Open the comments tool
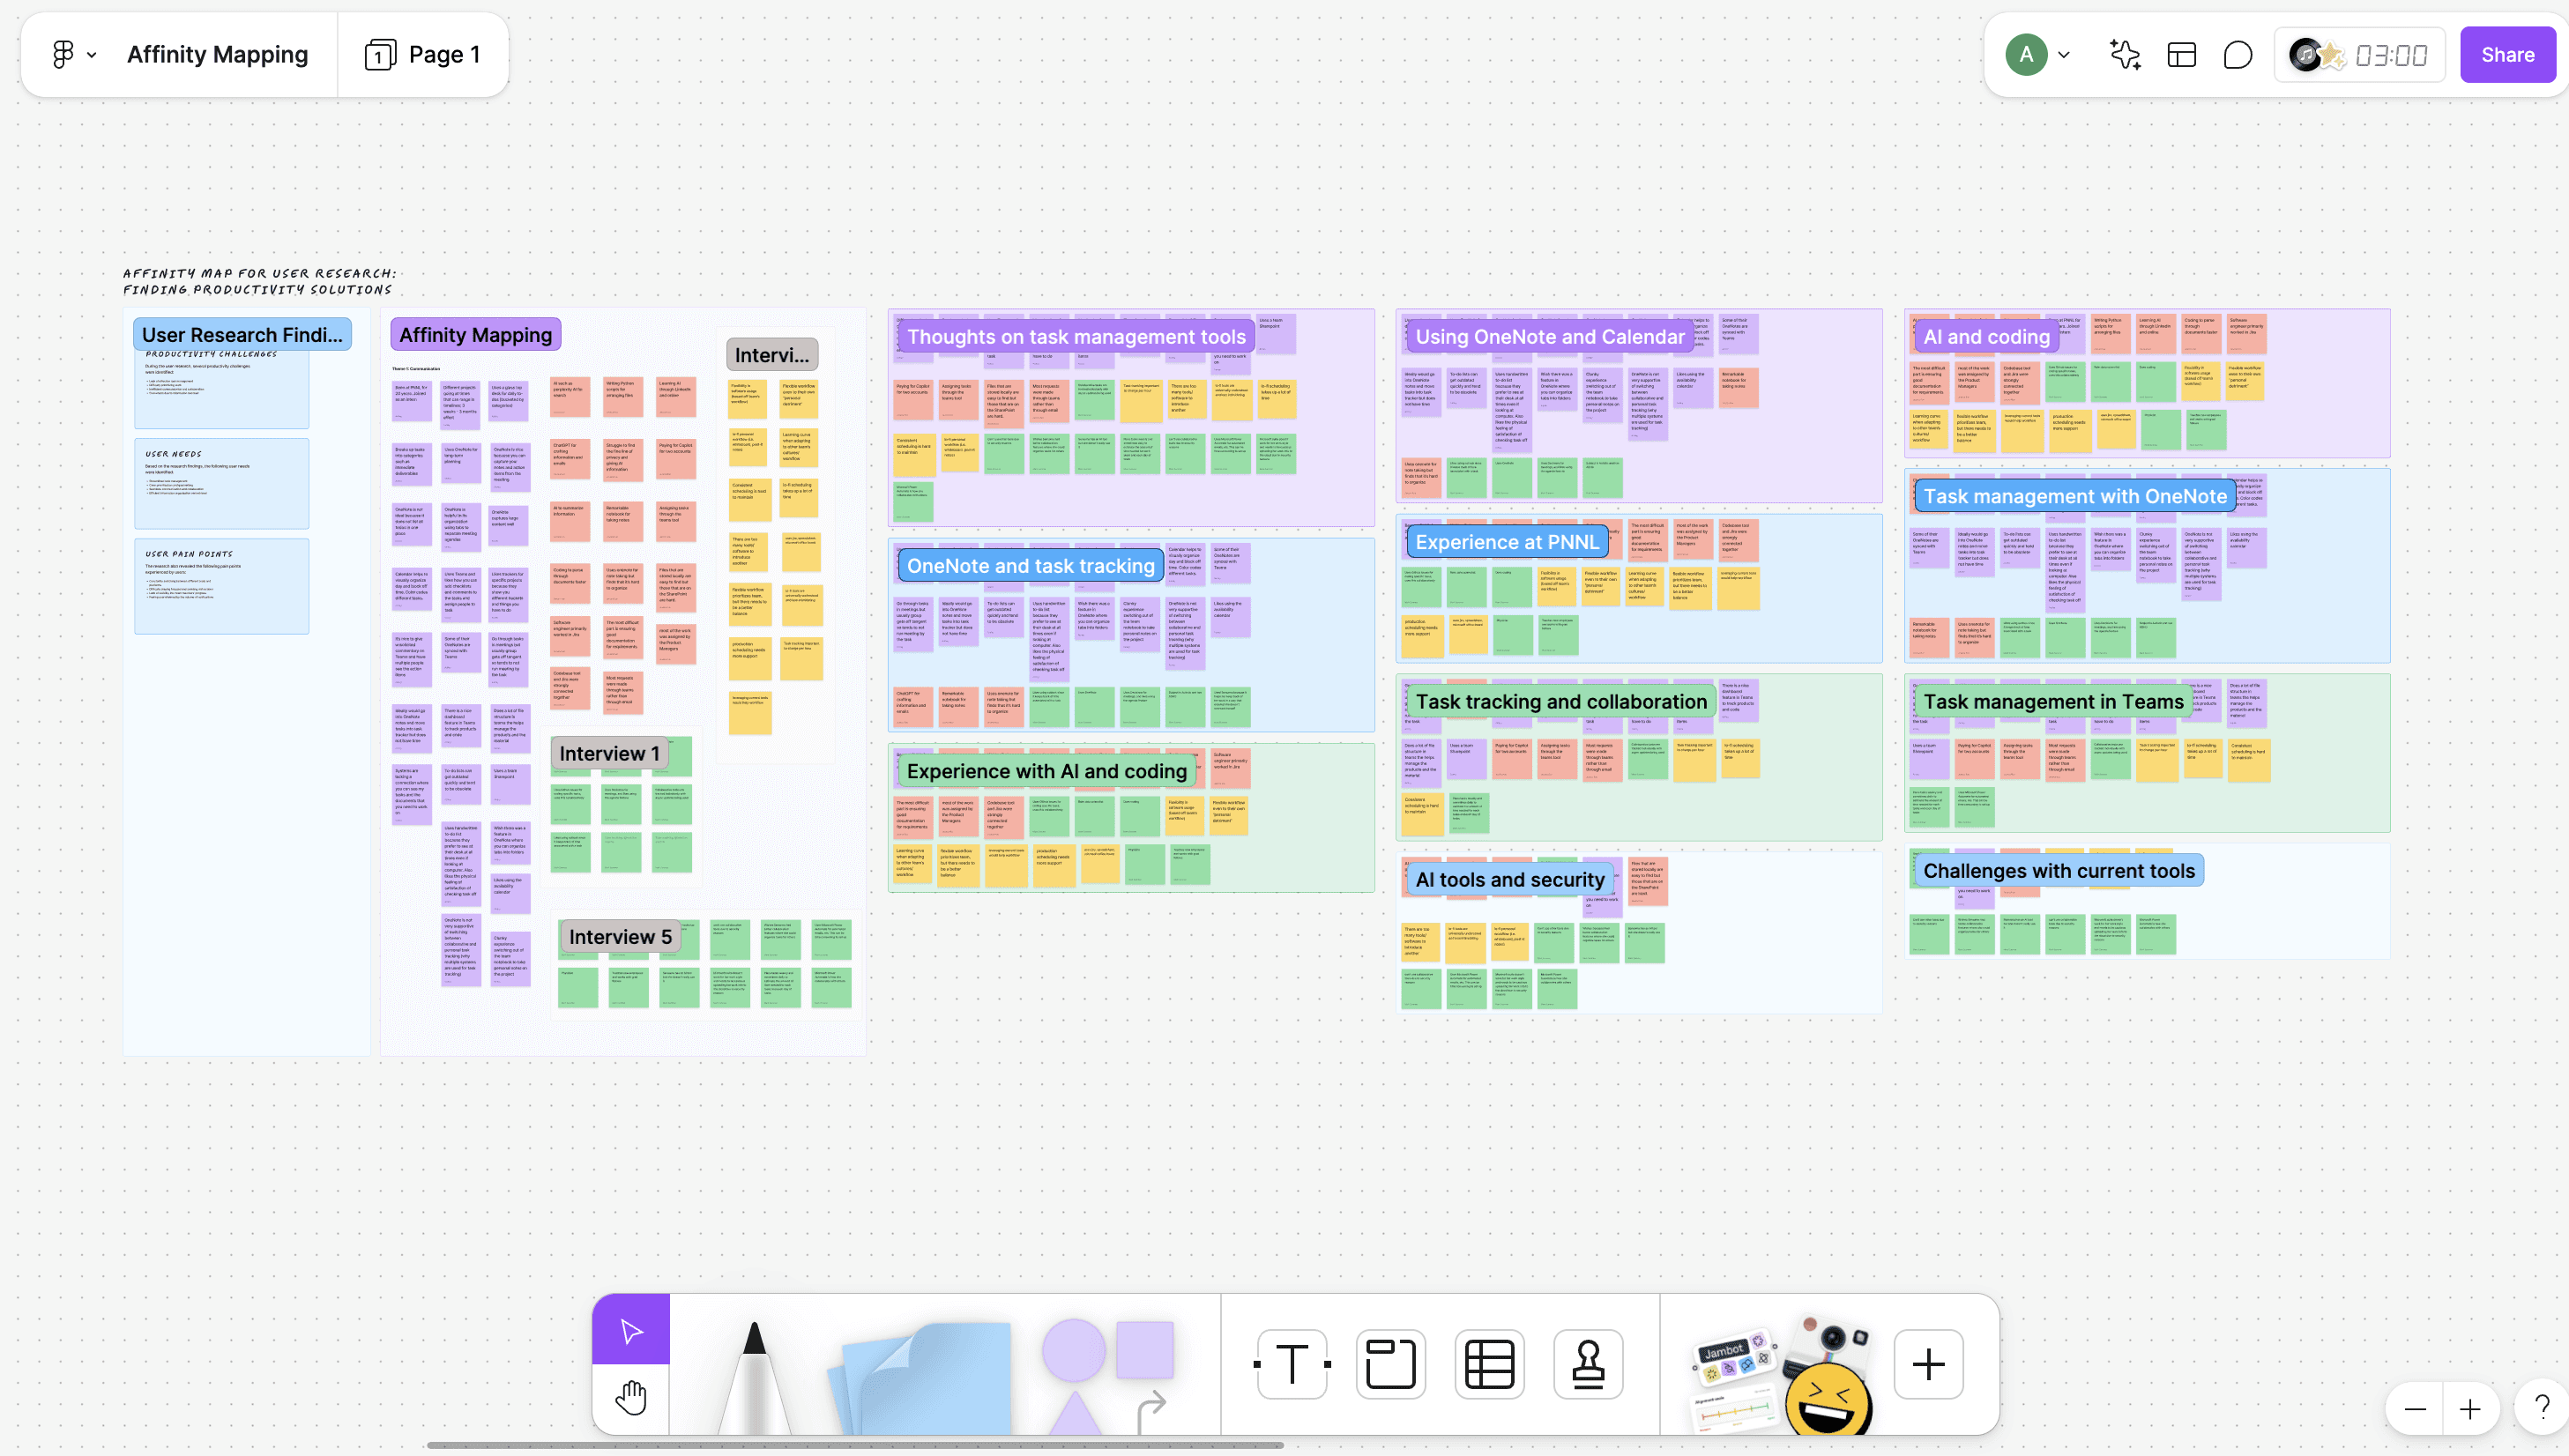Viewport: 2569px width, 1456px height. (2238, 54)
